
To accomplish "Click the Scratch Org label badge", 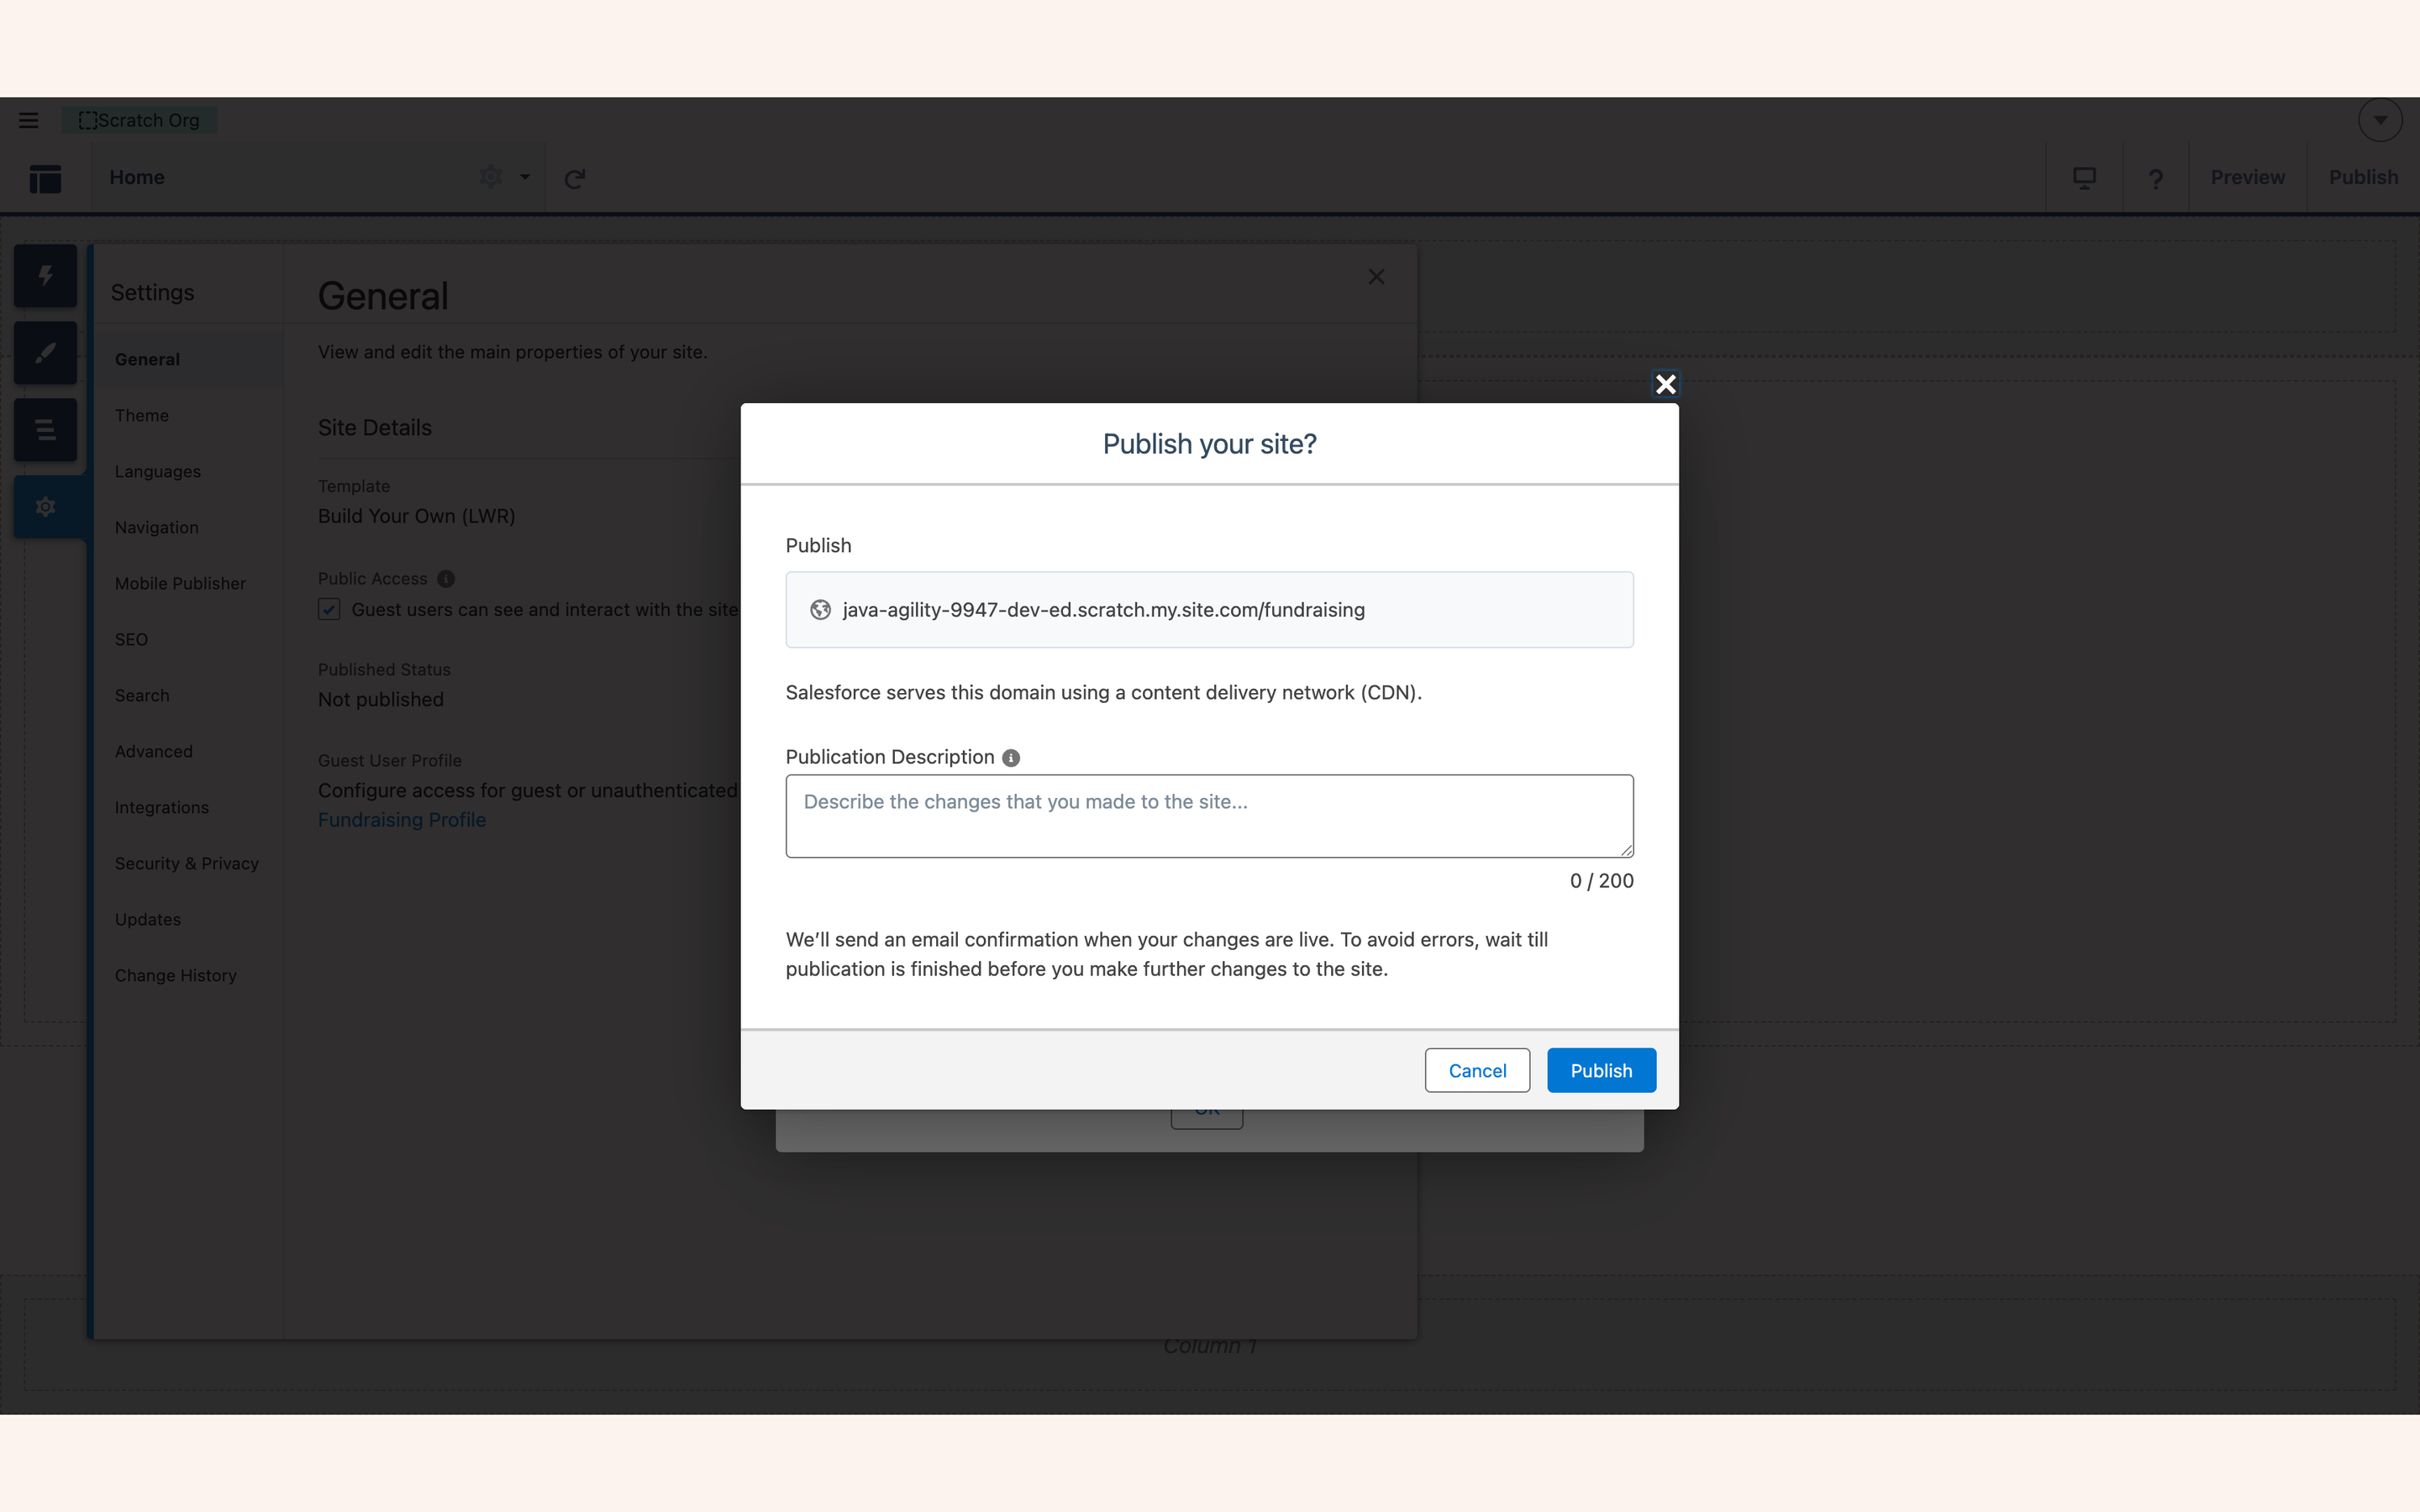I will coord(139,120).
